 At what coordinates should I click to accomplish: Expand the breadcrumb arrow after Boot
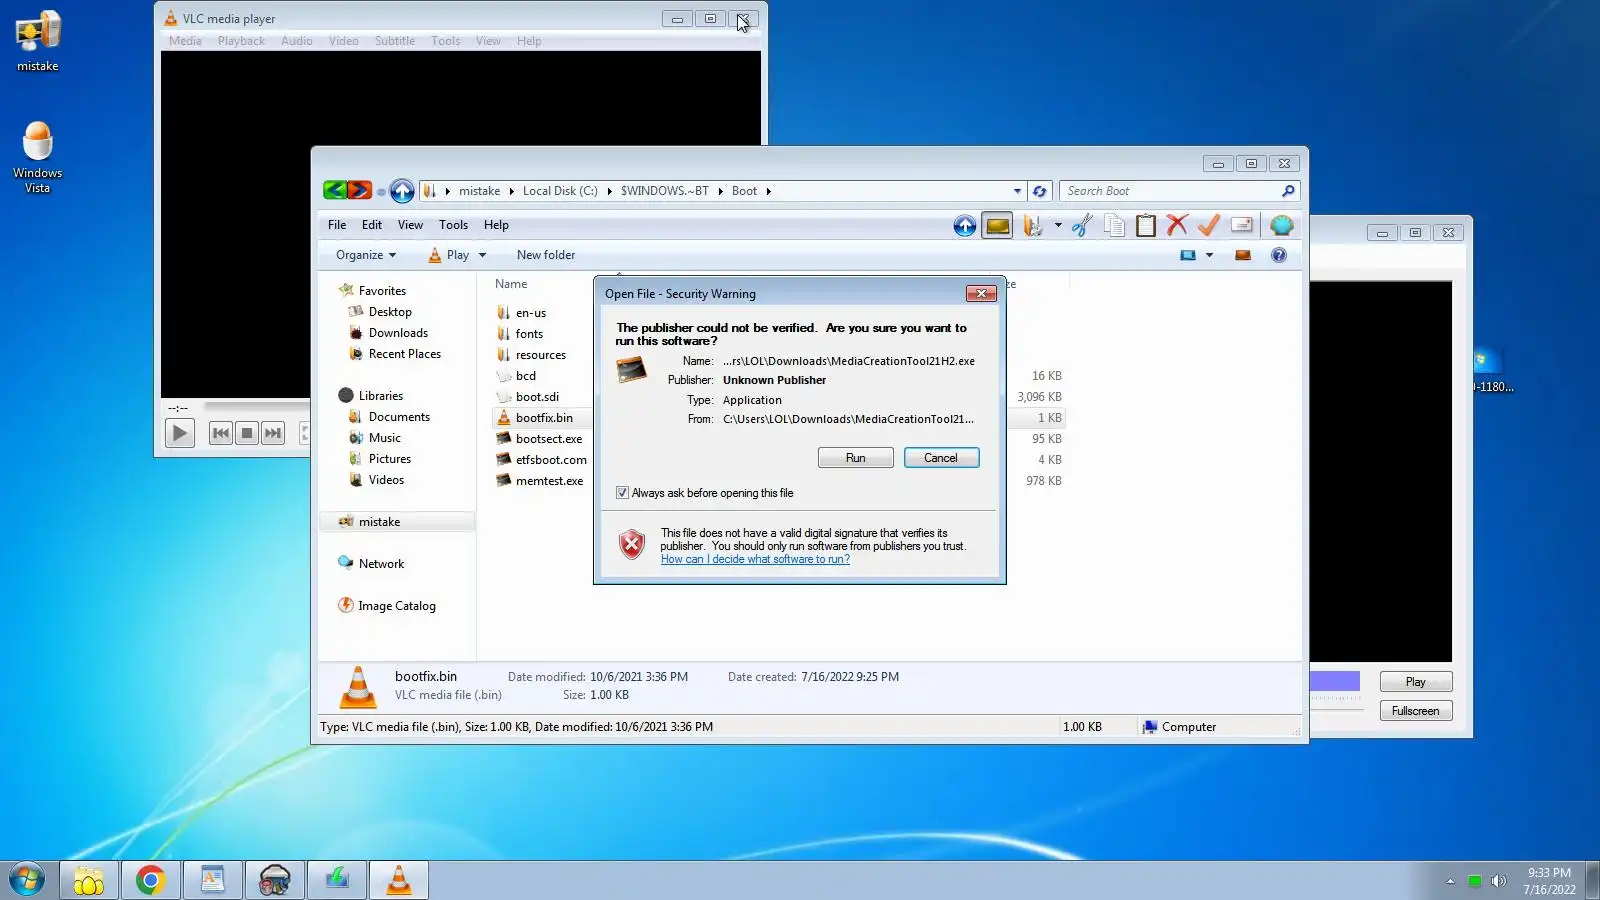tap(768, 191)
